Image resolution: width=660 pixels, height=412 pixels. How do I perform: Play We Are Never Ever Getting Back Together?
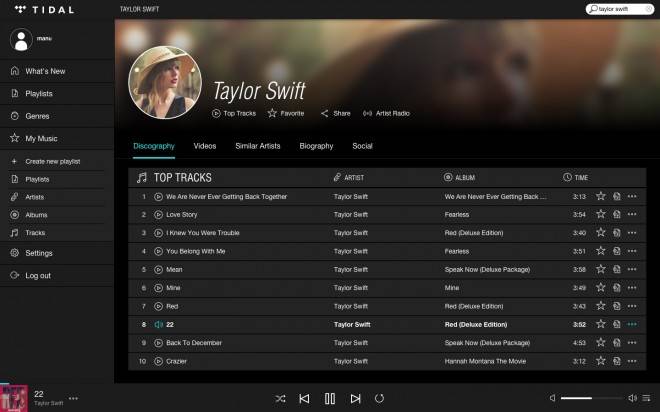tap(158, 197)
